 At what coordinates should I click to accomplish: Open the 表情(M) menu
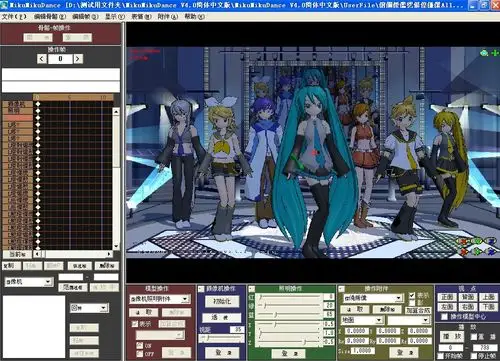click(141, 17)
